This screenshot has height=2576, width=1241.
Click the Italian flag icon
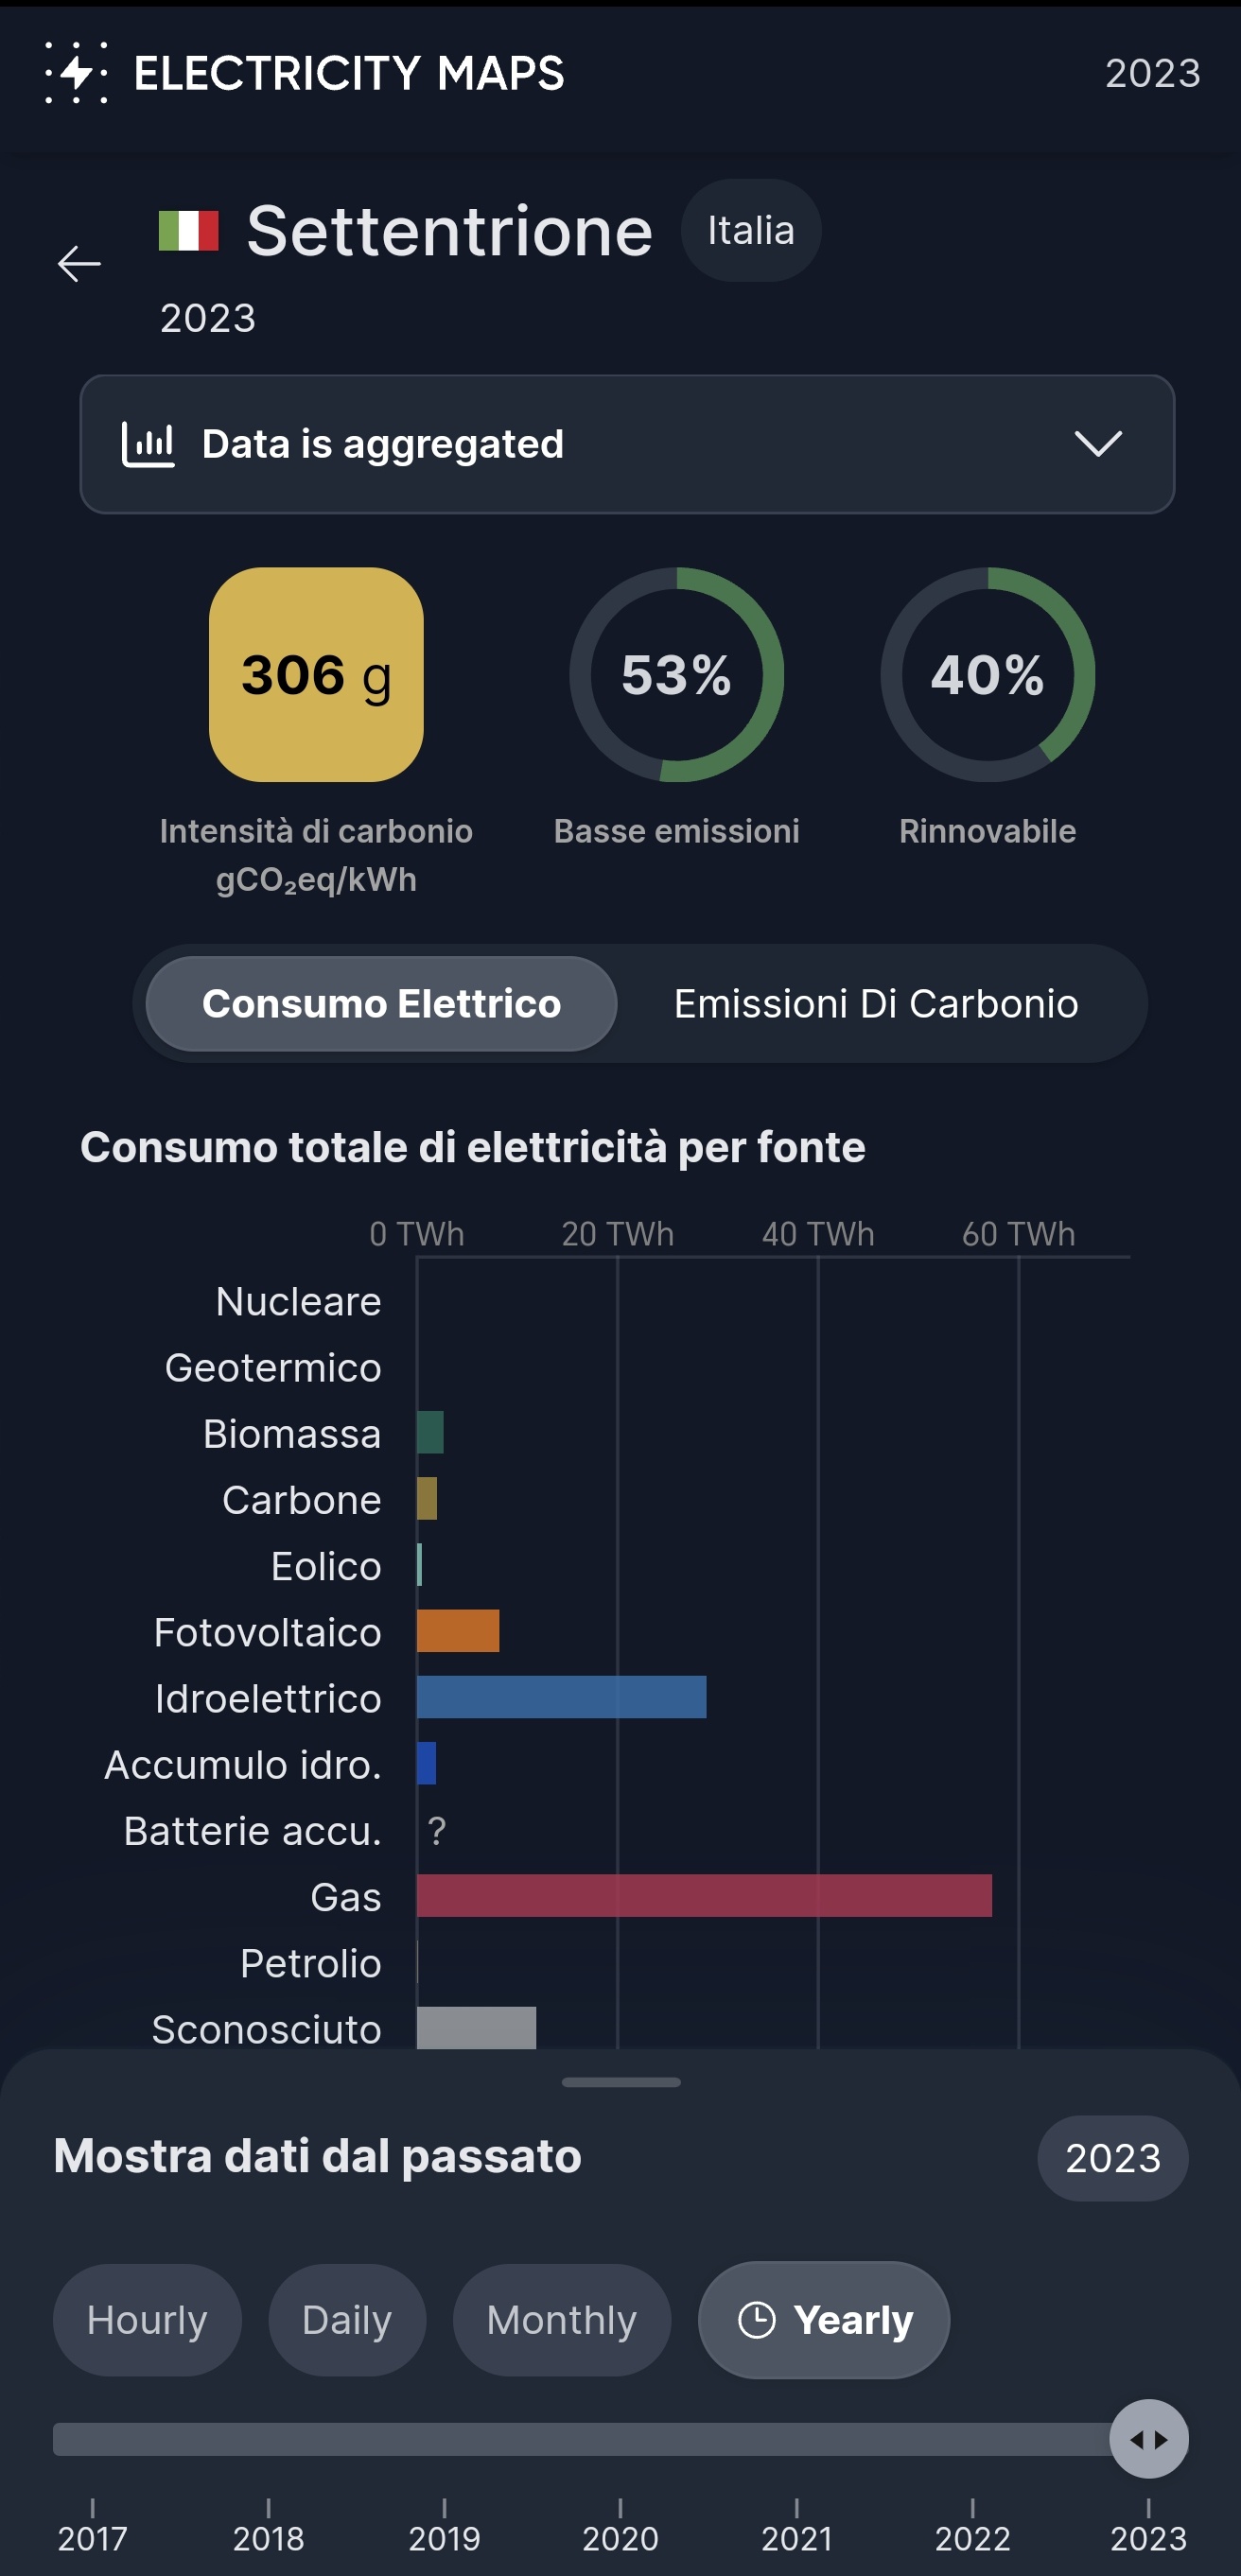188,231
